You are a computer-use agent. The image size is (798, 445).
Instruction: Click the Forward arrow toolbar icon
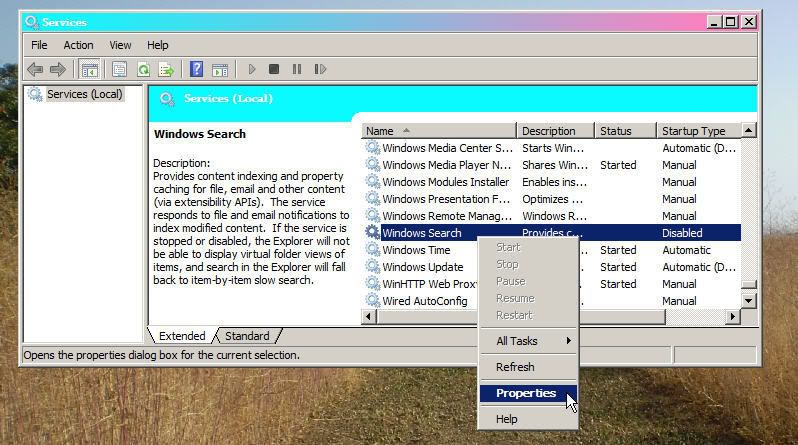(58, 69)
